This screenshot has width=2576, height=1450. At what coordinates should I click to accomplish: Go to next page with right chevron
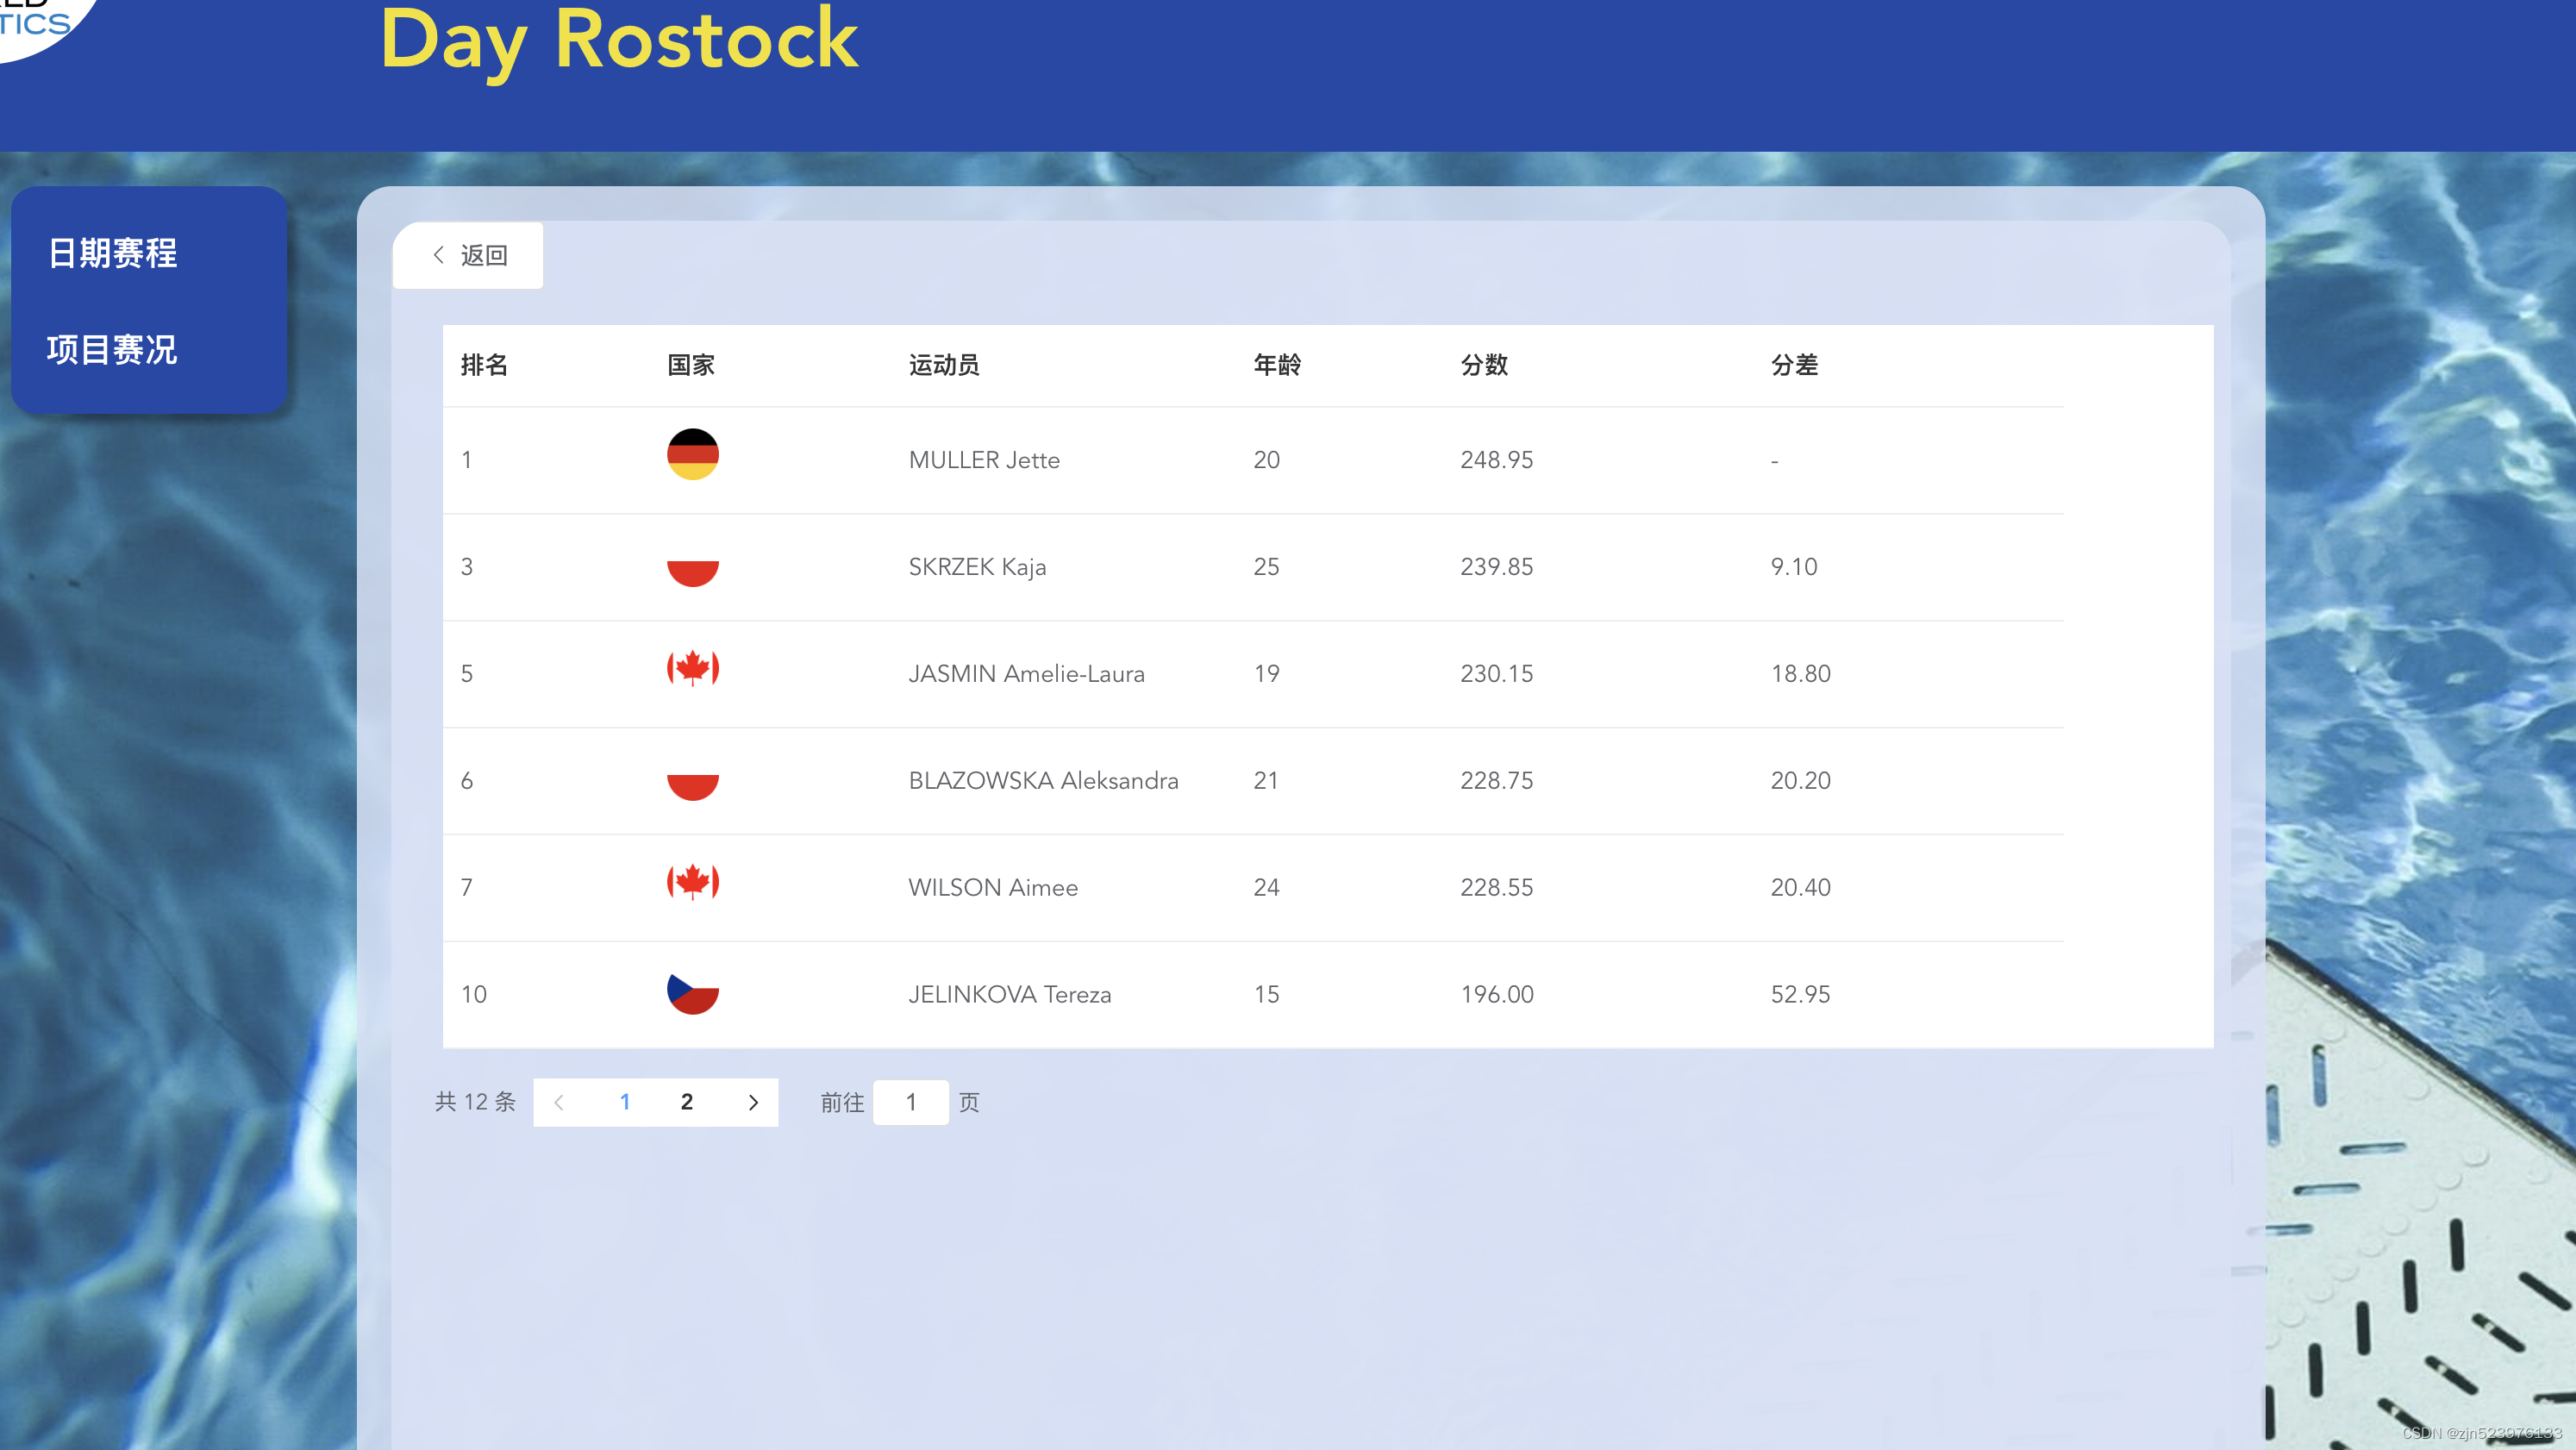pos(753,1102)
